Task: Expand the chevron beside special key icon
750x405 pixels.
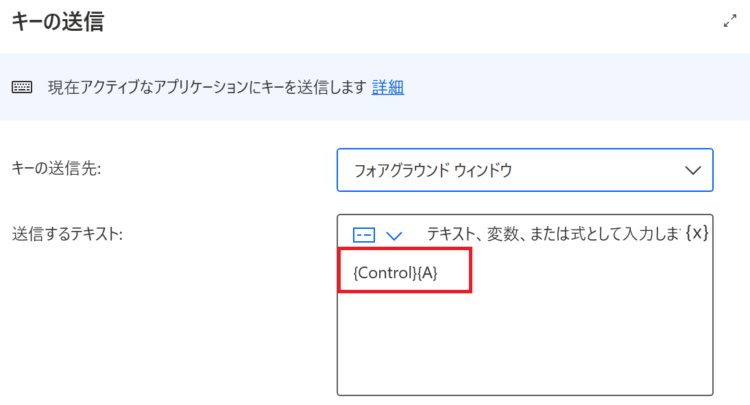Action: [394, 235]
